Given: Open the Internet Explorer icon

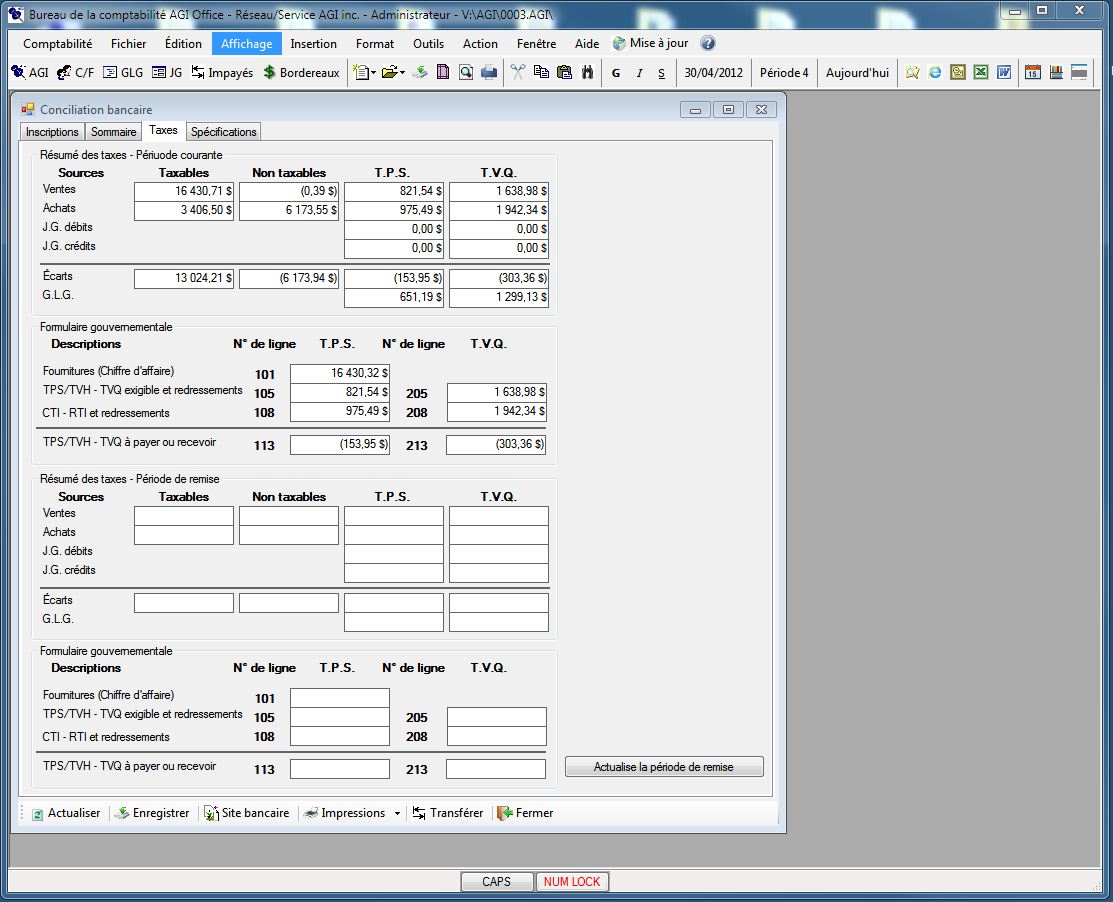Looking at the screenshot, I should click(x=935, y=72).
